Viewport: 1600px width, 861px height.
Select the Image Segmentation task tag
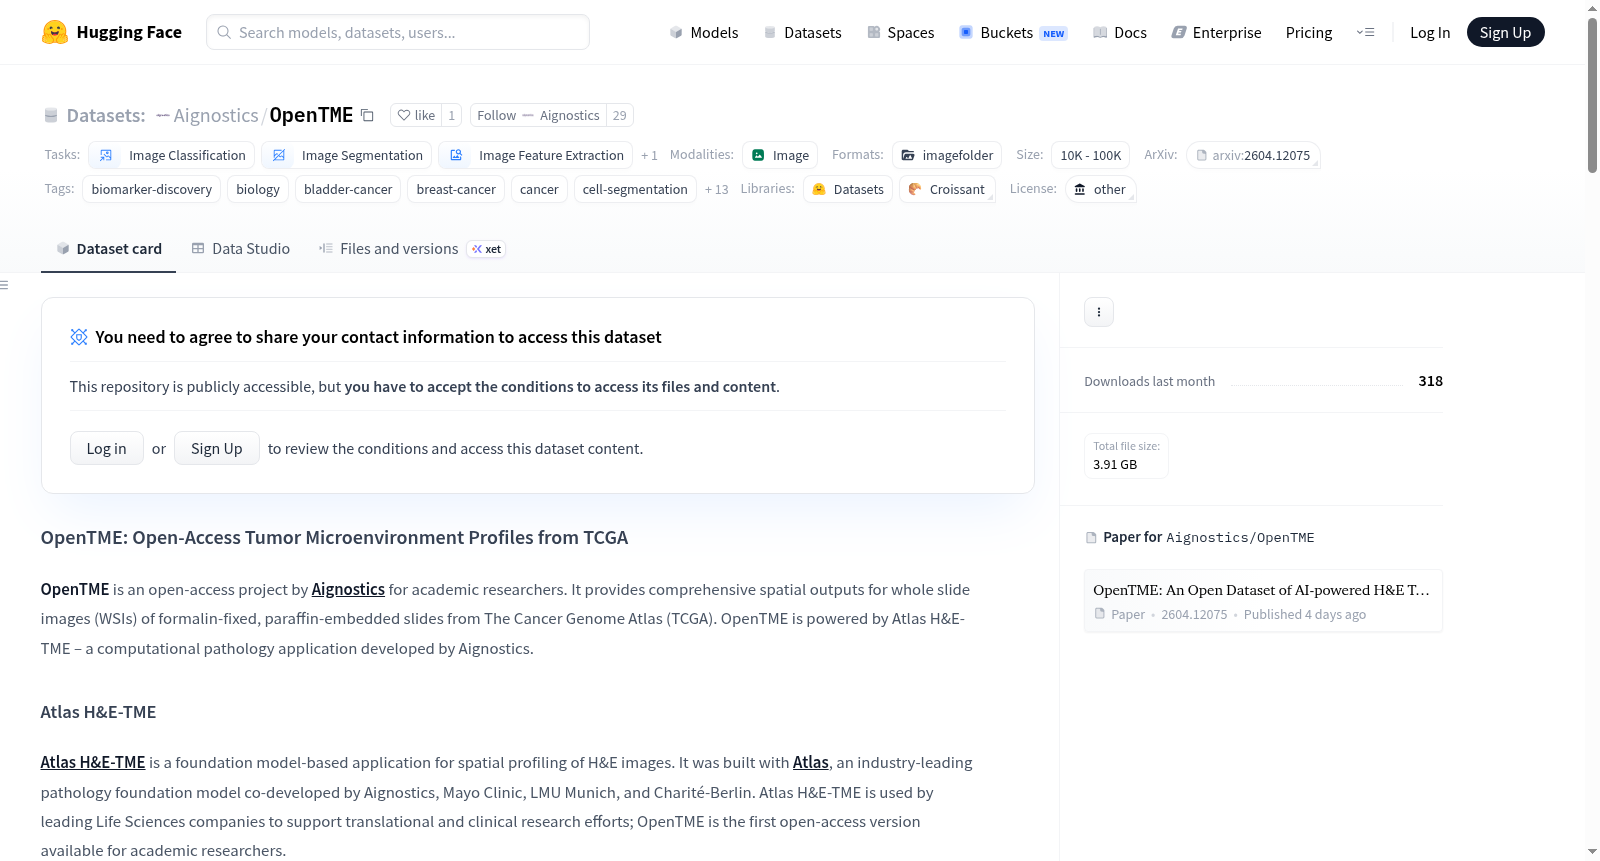tap(346, 155)
